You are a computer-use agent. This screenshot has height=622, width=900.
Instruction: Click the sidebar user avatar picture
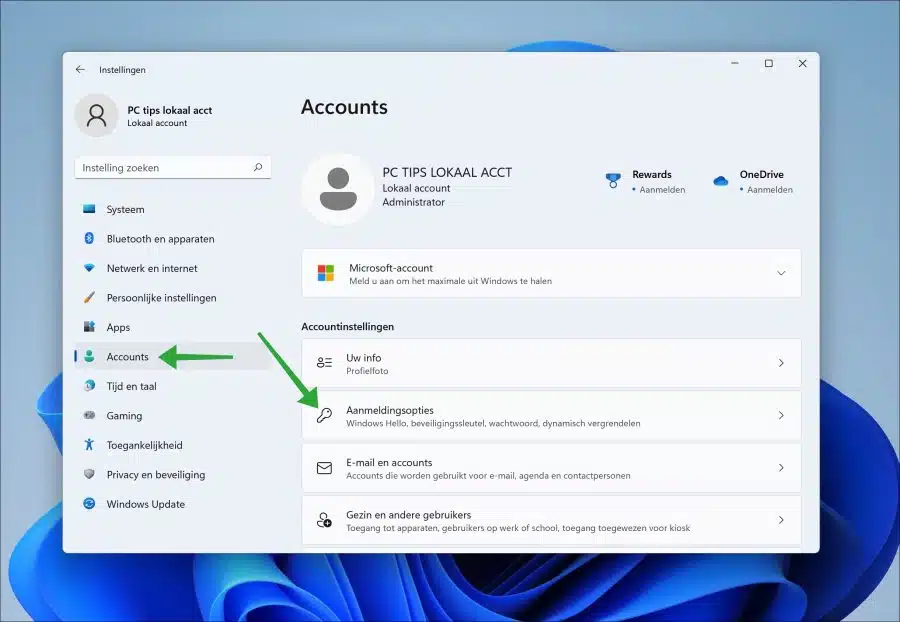coord(96,115)
